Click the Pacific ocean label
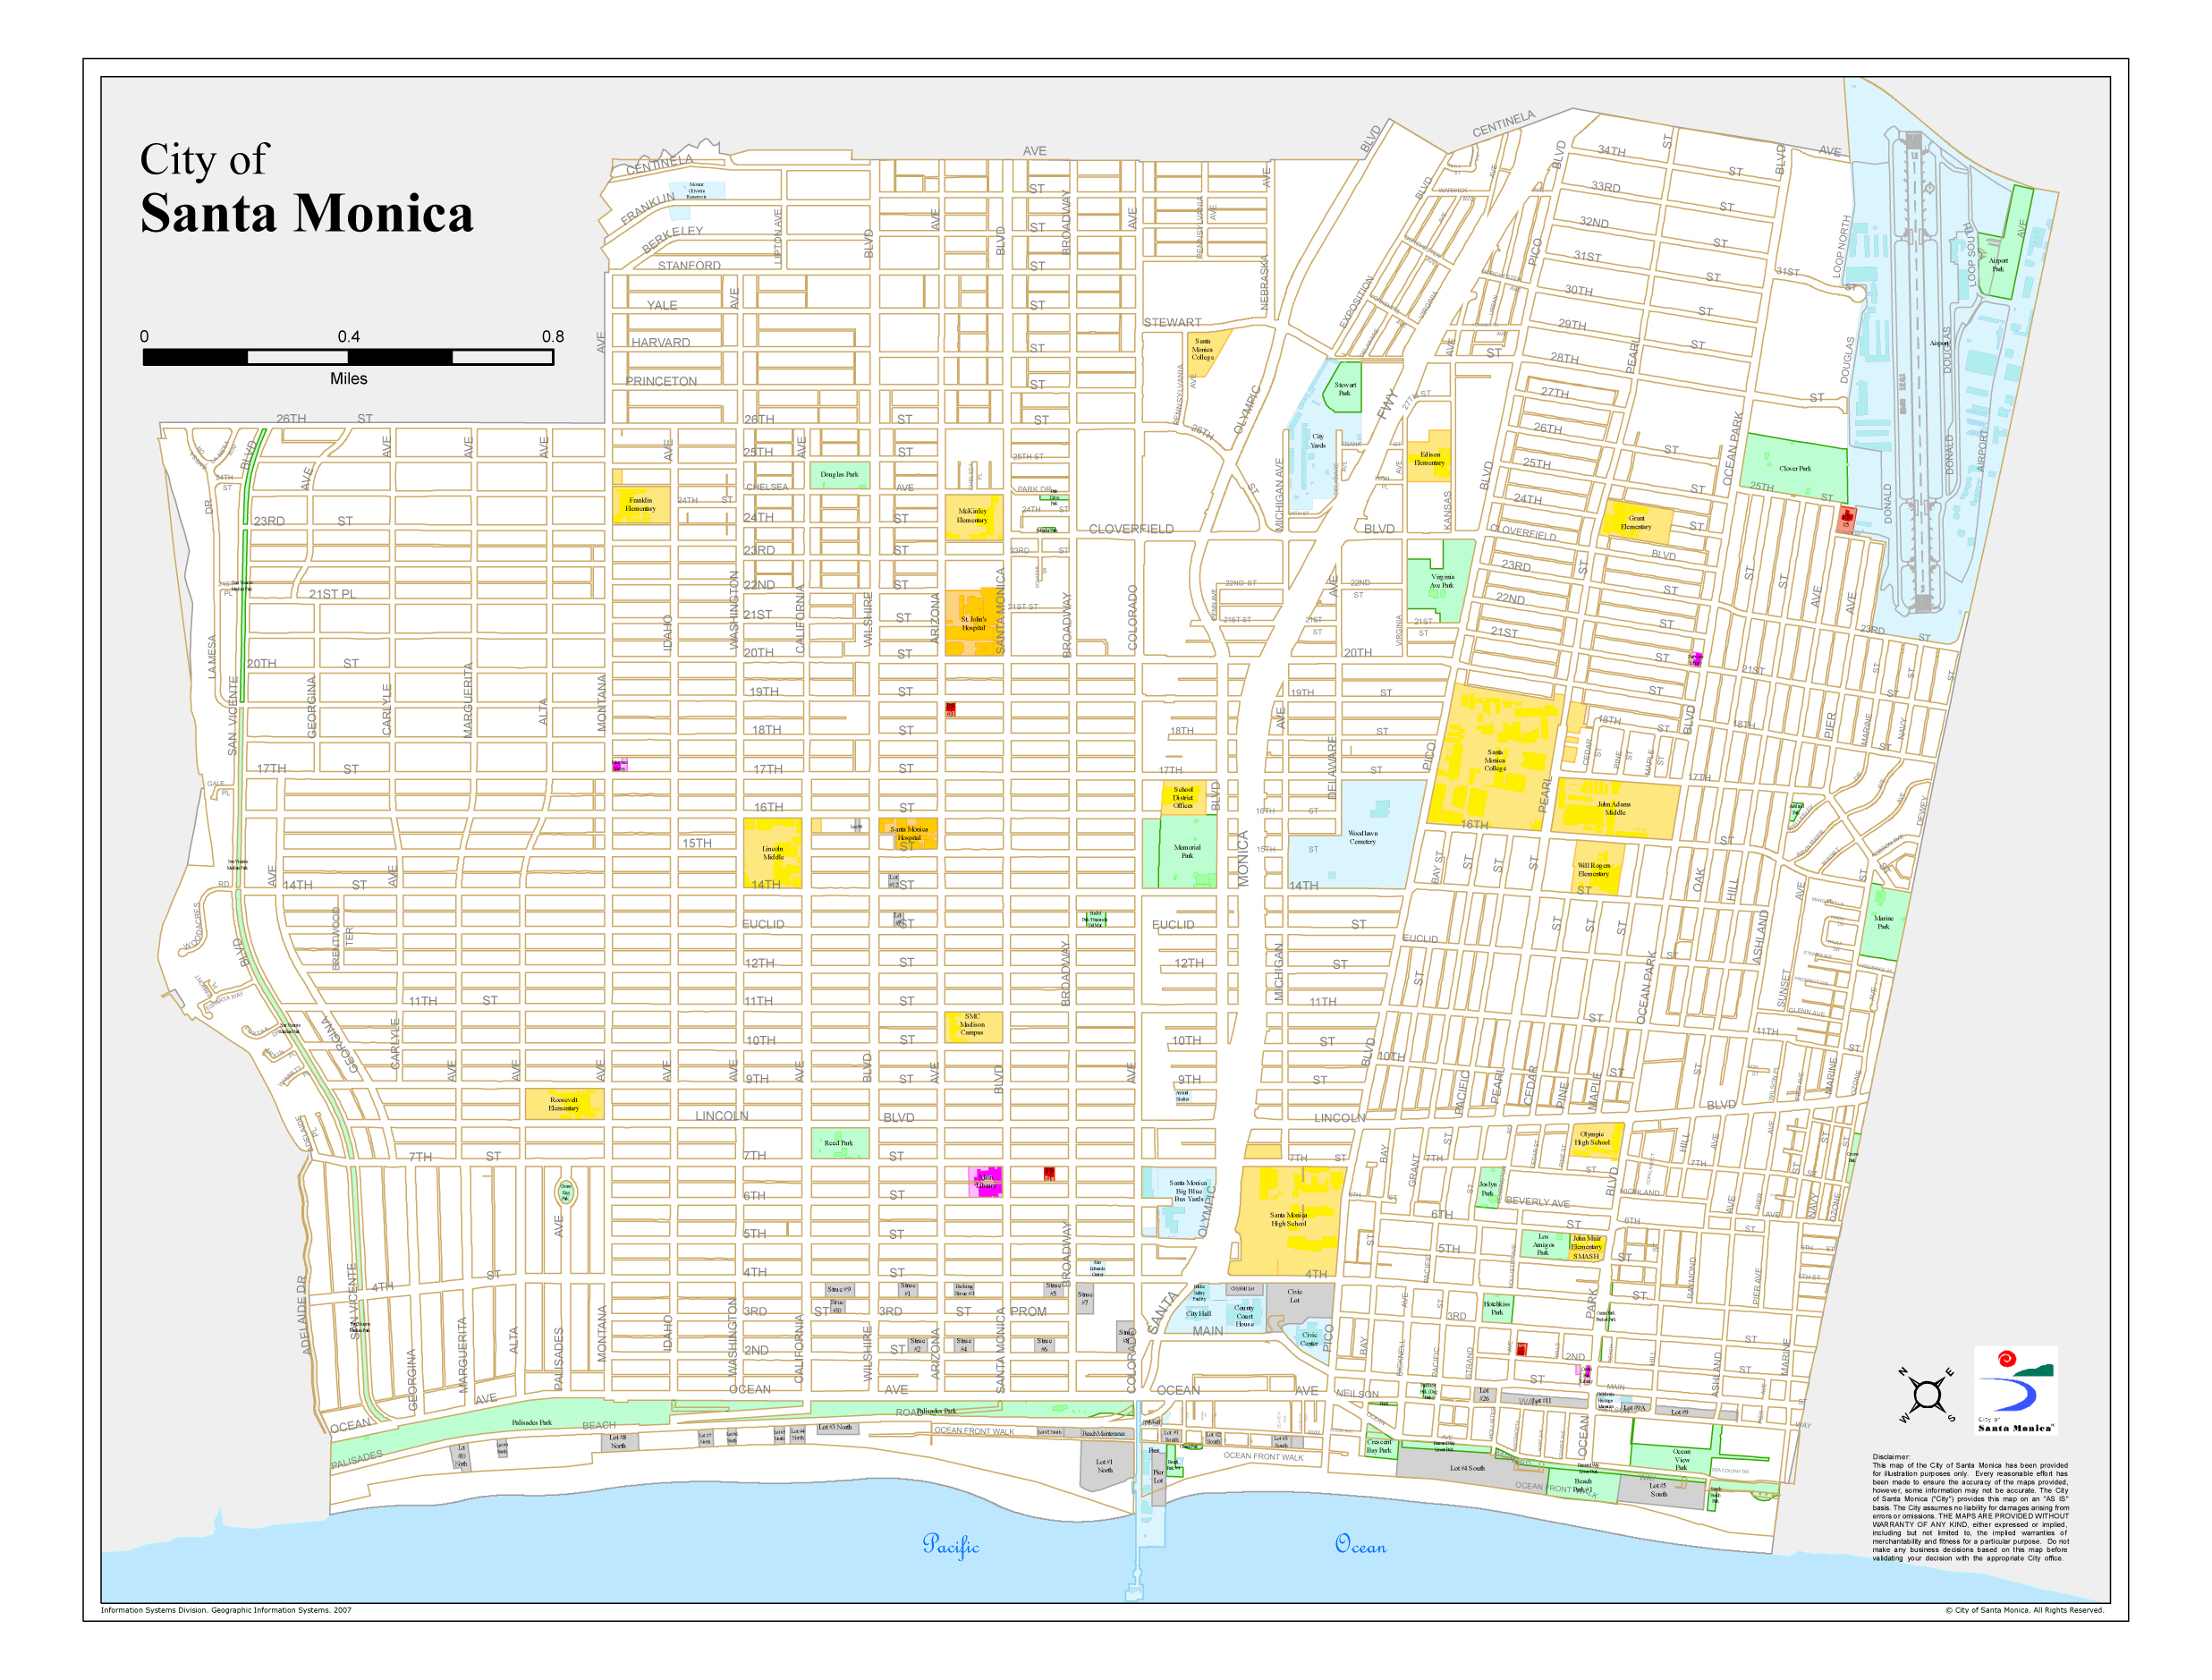Image resolution: width=2212 pixels, height=1680 pixels. (950, 1545)
